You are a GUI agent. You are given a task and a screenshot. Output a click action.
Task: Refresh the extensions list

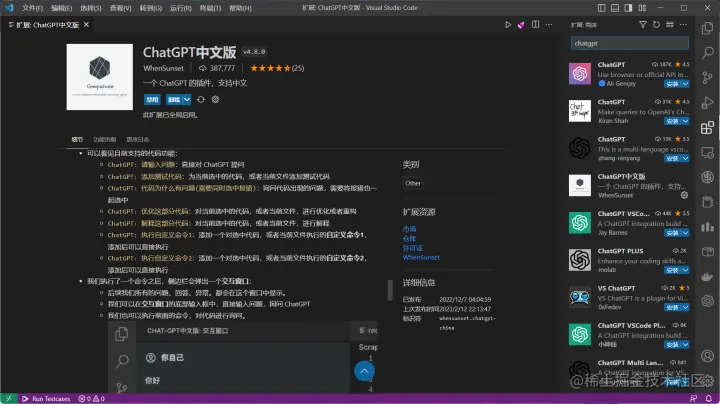click(656, 24)
